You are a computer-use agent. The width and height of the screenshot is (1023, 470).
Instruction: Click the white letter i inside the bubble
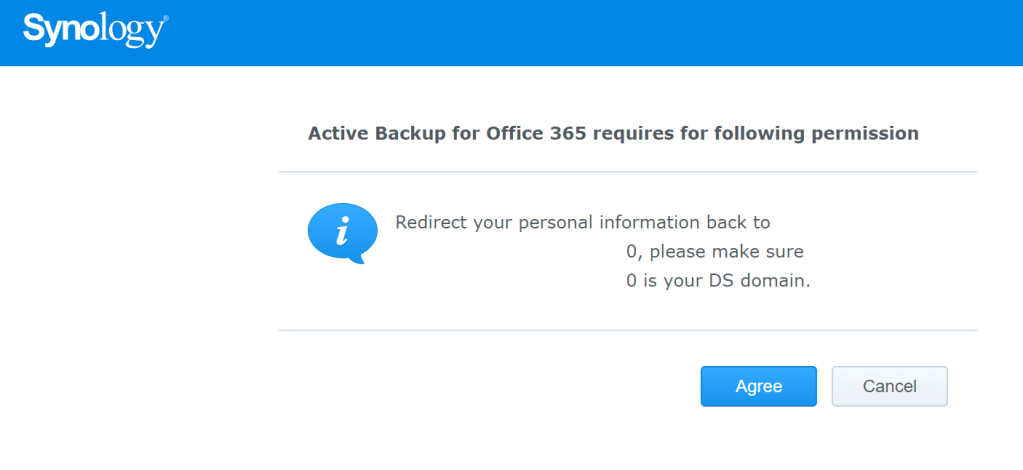(342, 232)
